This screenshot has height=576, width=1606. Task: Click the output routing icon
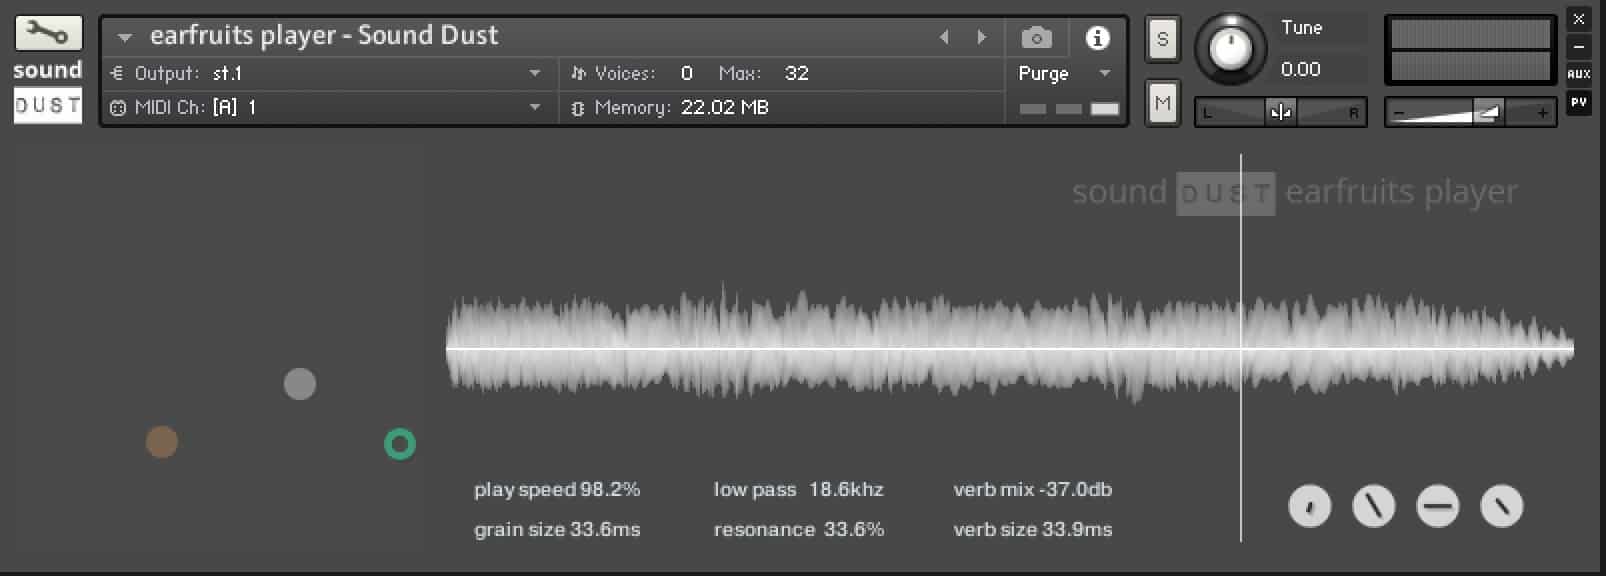tap(117, 73)
